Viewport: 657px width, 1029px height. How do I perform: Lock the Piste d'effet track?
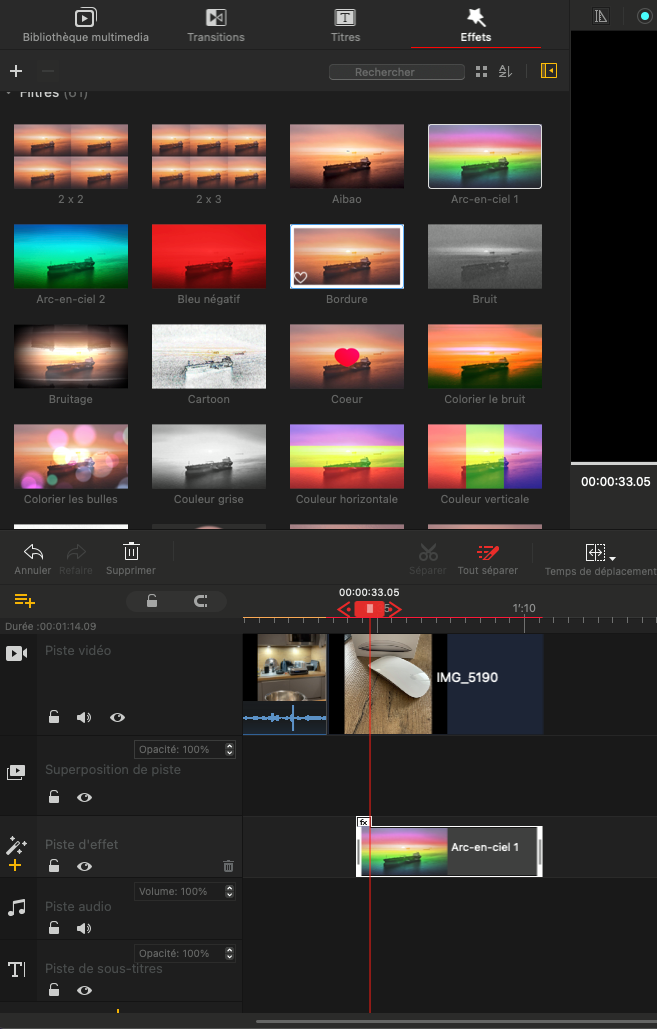[x=54, y=866]
